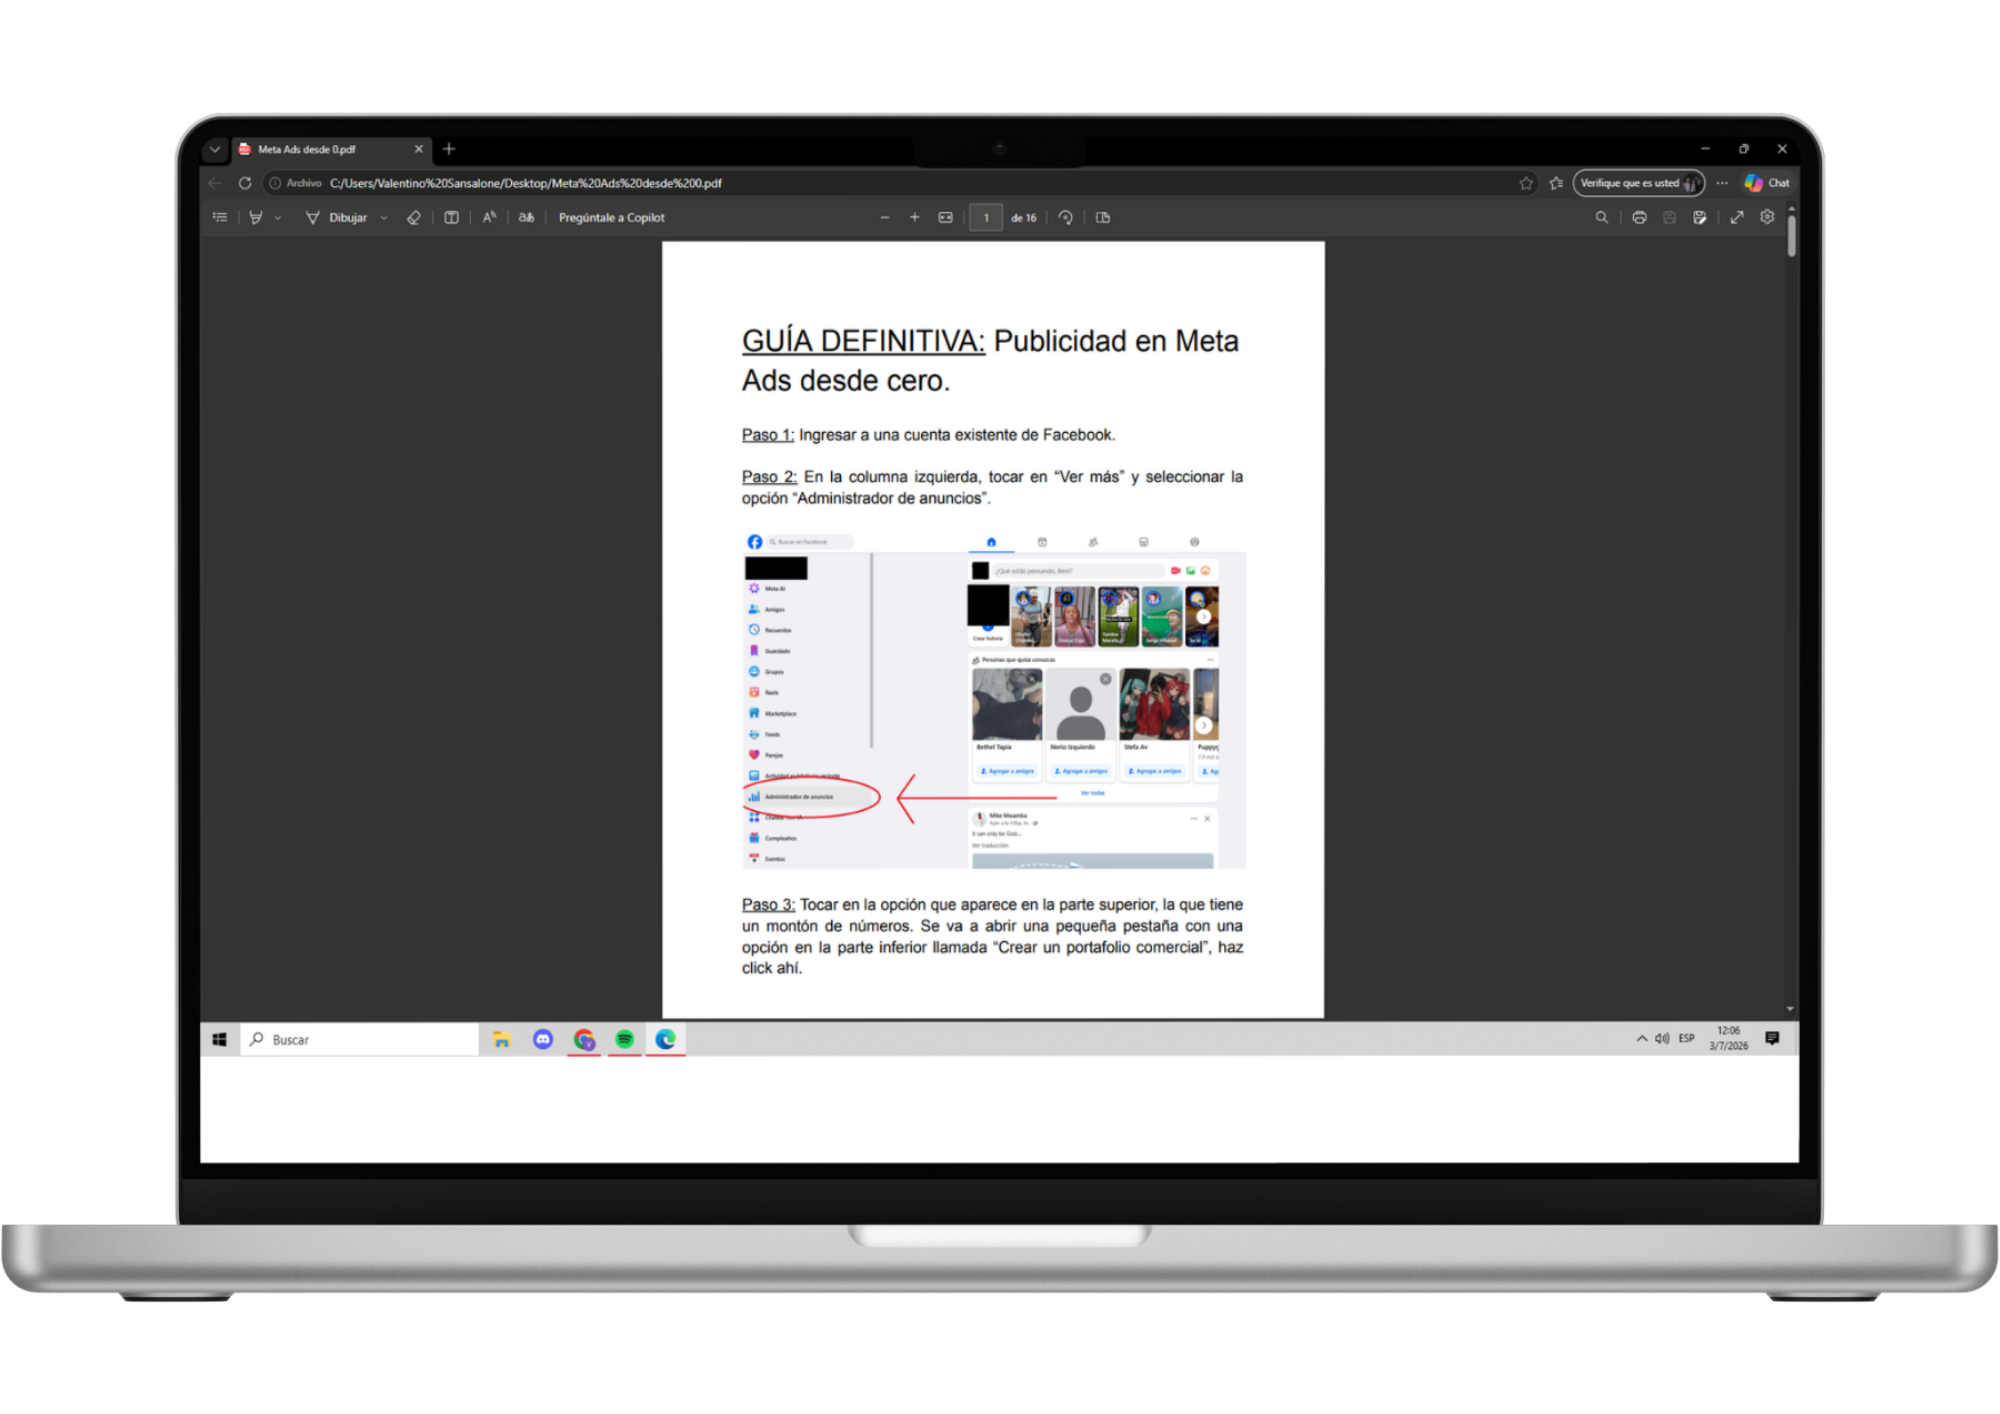Click the save as icon
Viewport: 2000px width, 1414px height.
pos(1700,217)
